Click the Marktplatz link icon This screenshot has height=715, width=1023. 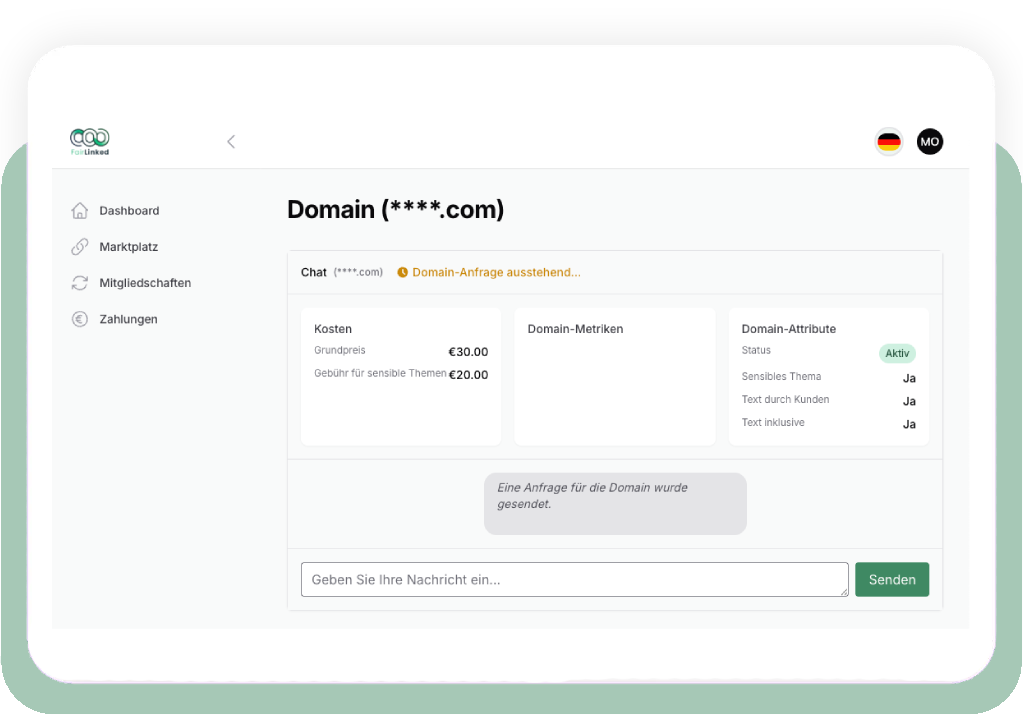[x=80, y=247]
